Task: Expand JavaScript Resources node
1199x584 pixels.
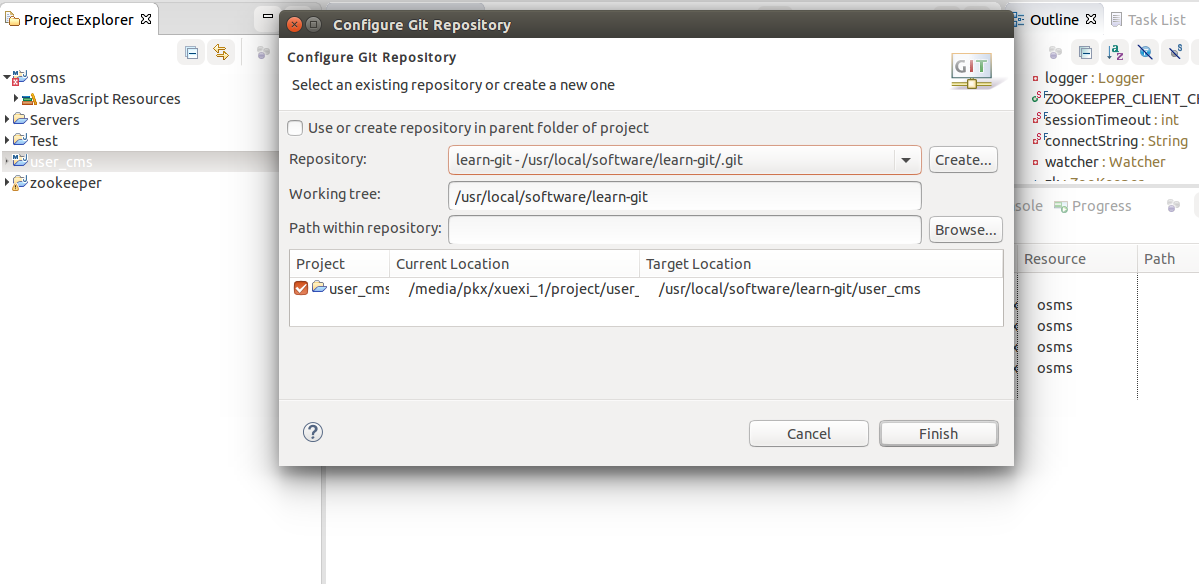Action: click(x=16, y=99)
